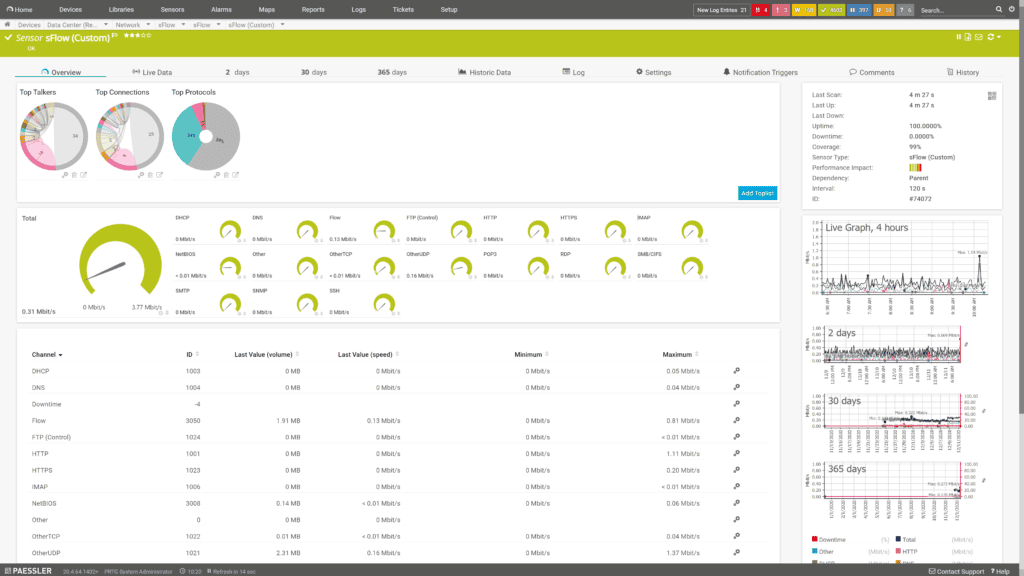Sort the table by Channel column
Screen dimensions: 1024x576
tap(47, 355)
